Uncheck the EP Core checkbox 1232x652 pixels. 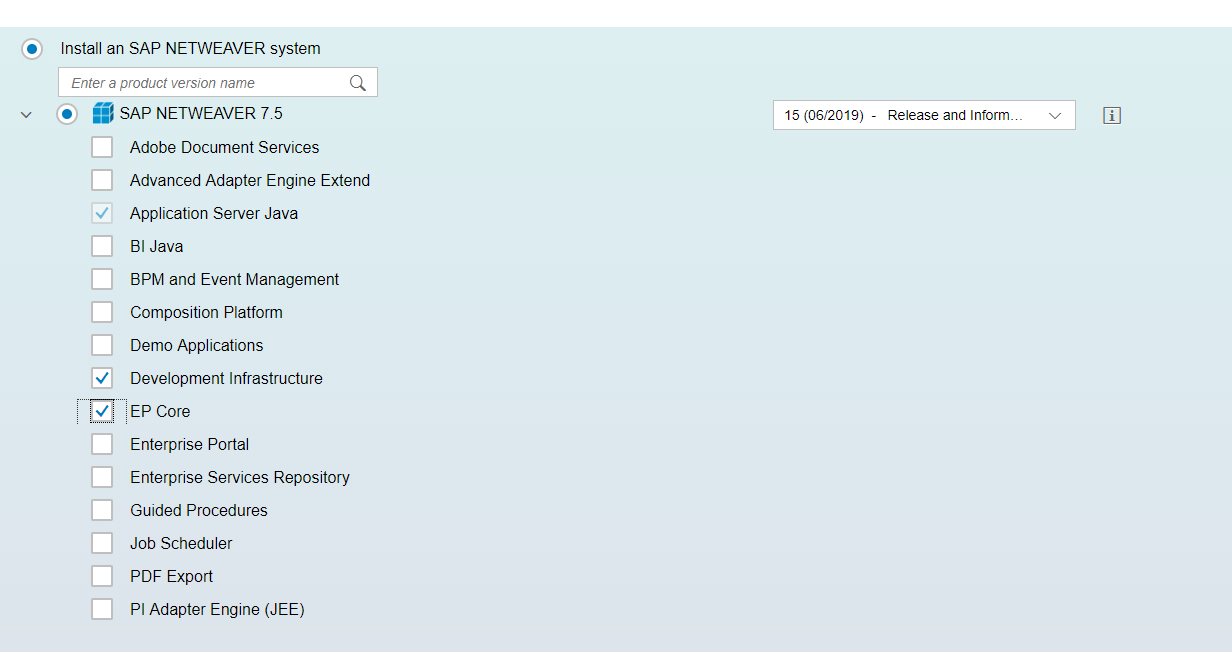click(102, 411)
